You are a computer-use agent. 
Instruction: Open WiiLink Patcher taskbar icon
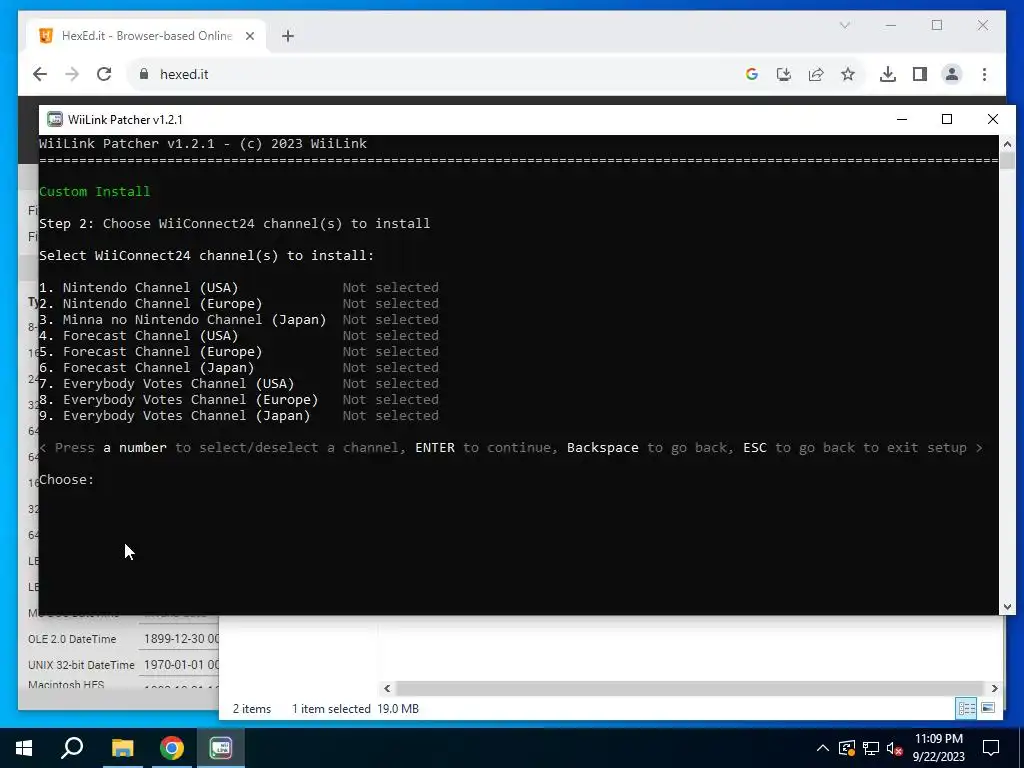[221, 748]
